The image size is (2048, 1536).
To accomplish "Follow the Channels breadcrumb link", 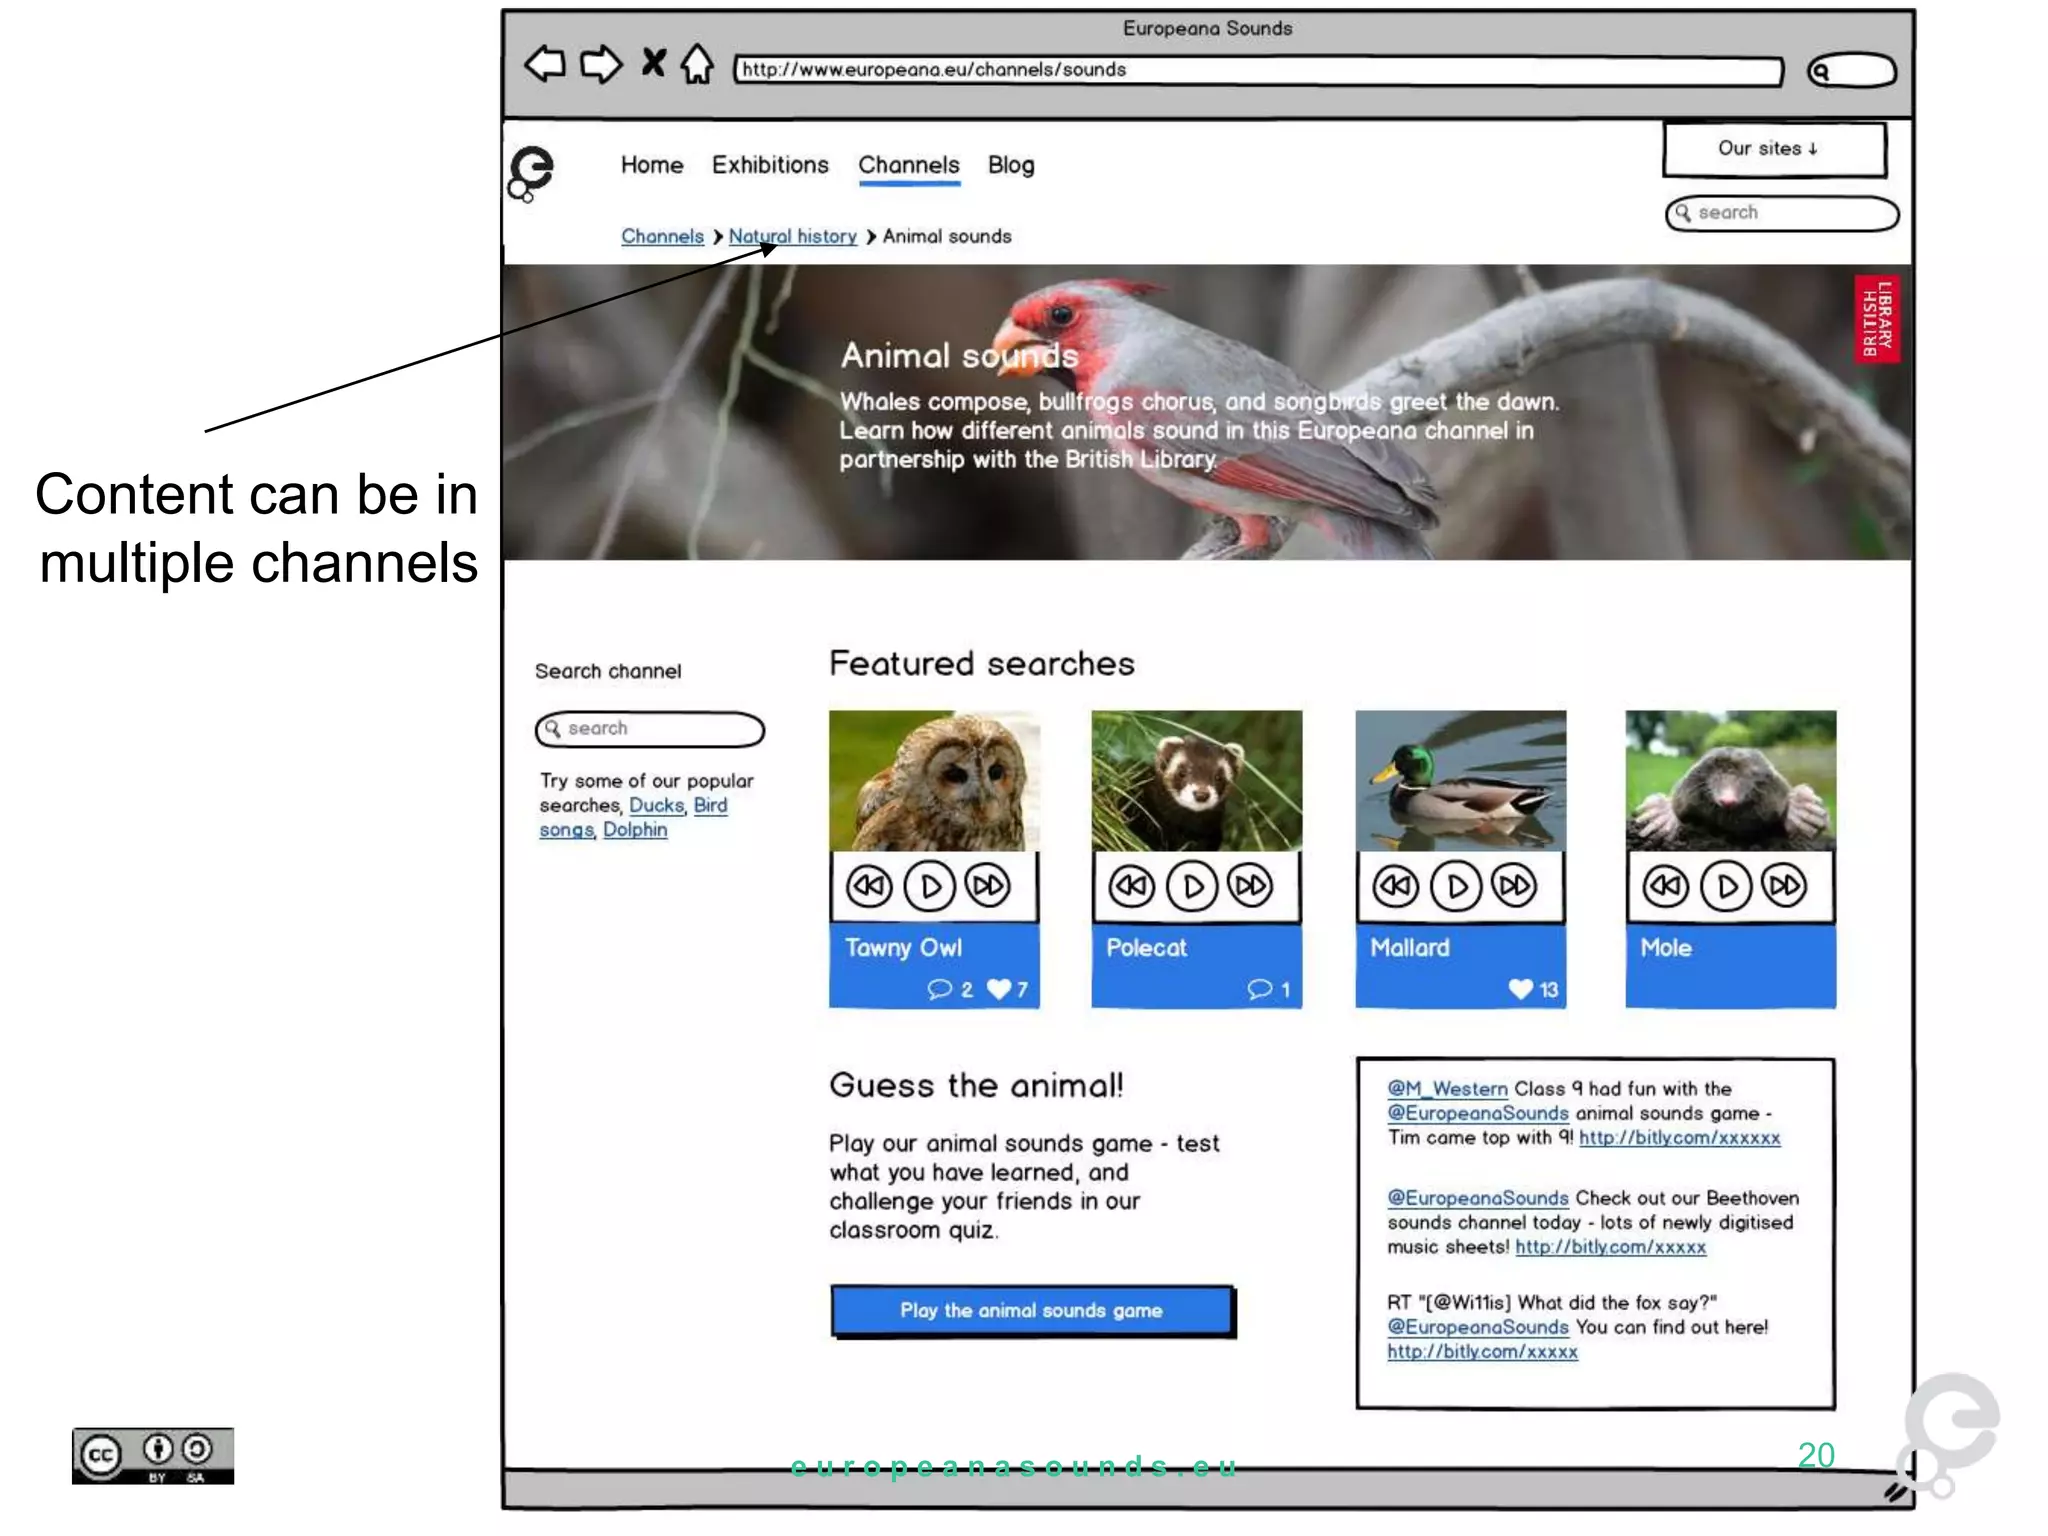I will [662, 236].
